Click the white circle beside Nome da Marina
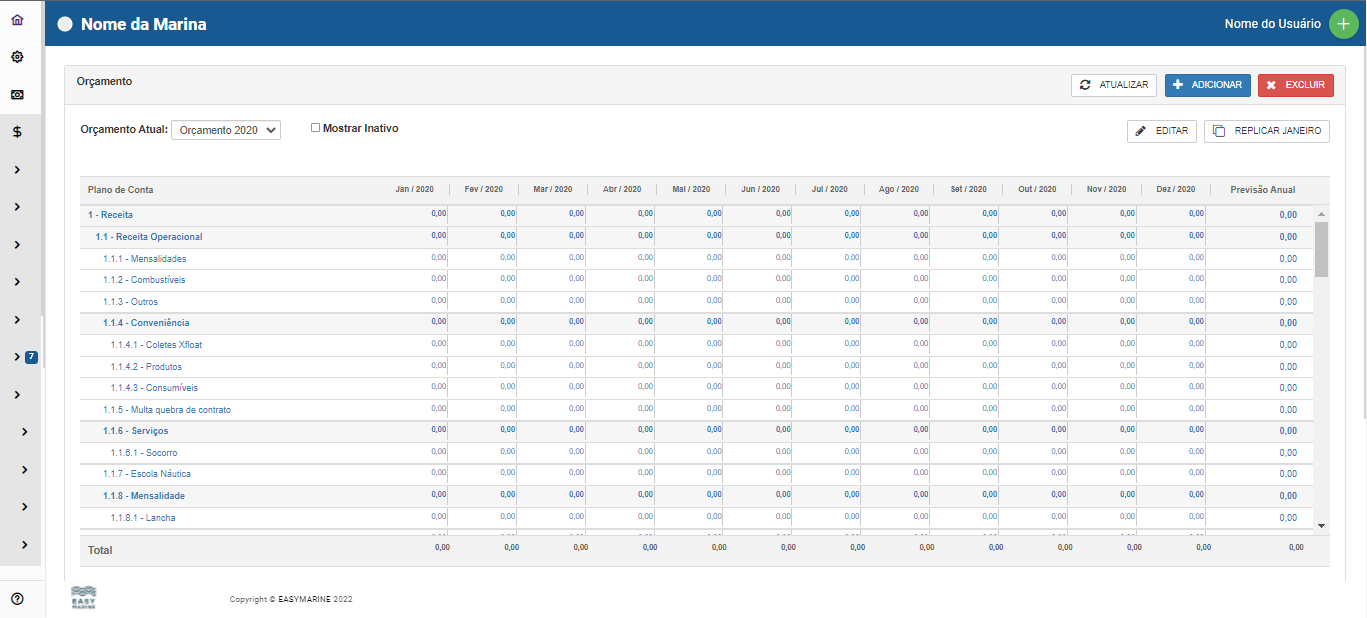This screenshot has width=1367, height=618. click(66, 24)
